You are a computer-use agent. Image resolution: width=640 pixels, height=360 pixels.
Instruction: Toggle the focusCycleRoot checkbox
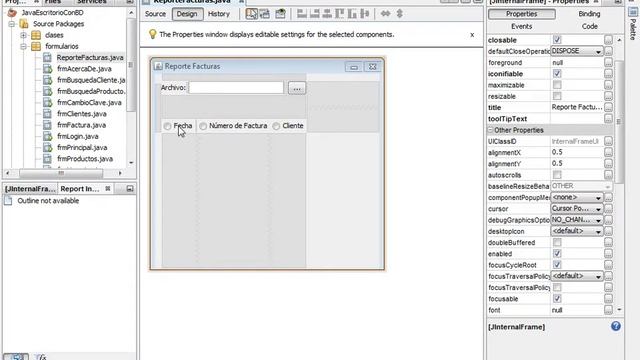[x=557, y=265]
